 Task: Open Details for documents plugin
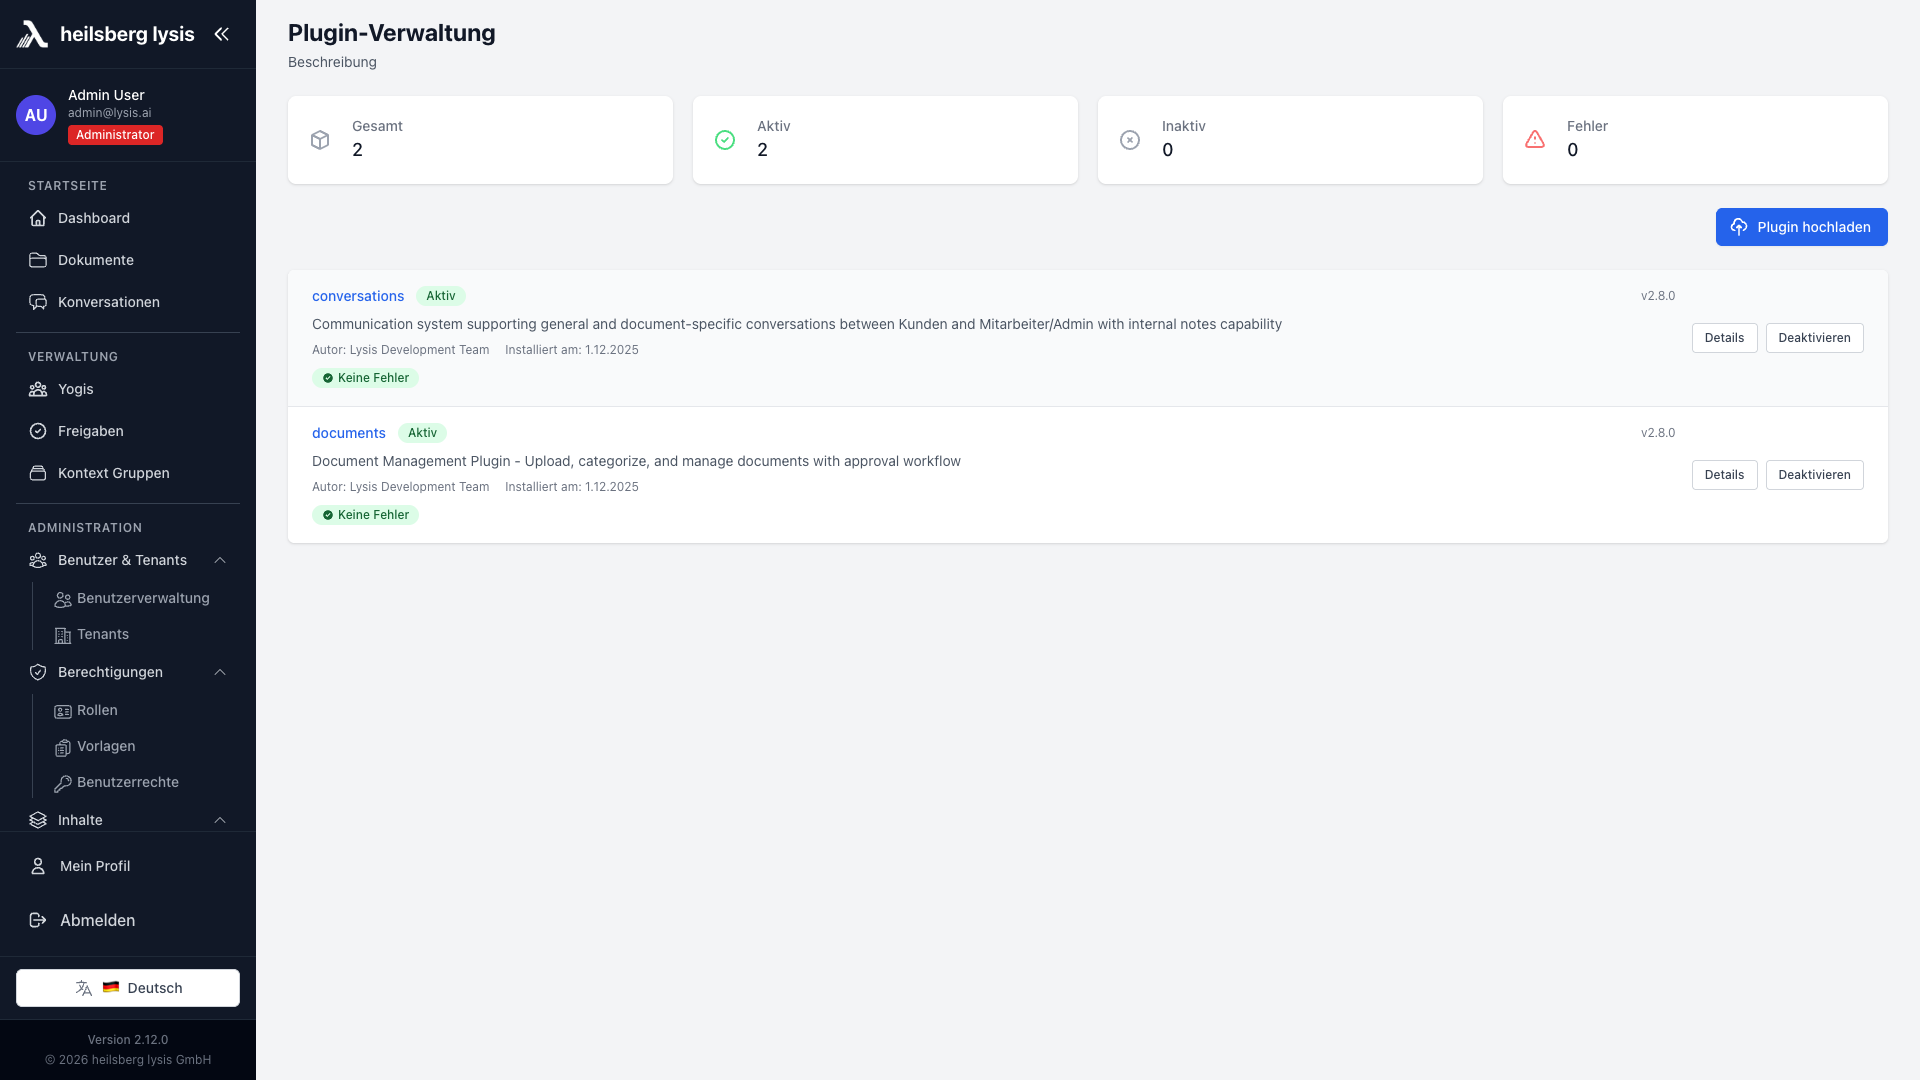click(x=1724, y=475)
